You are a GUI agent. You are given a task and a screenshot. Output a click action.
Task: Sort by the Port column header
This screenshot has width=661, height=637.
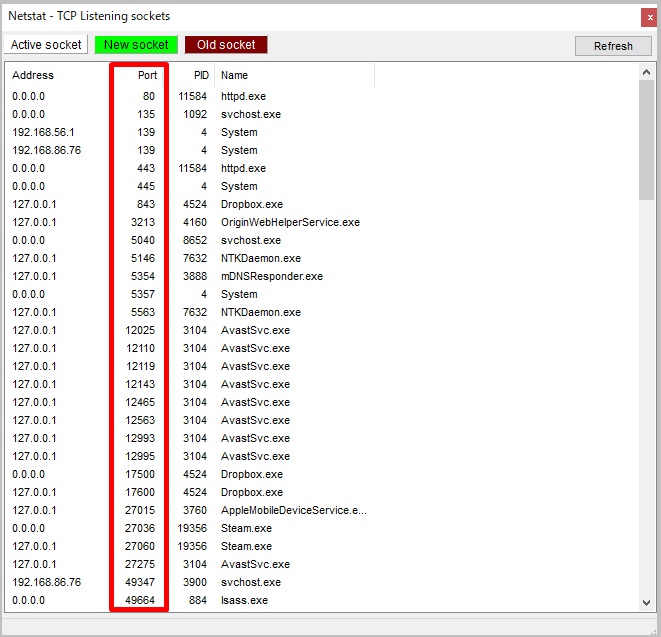pos(139,75)
